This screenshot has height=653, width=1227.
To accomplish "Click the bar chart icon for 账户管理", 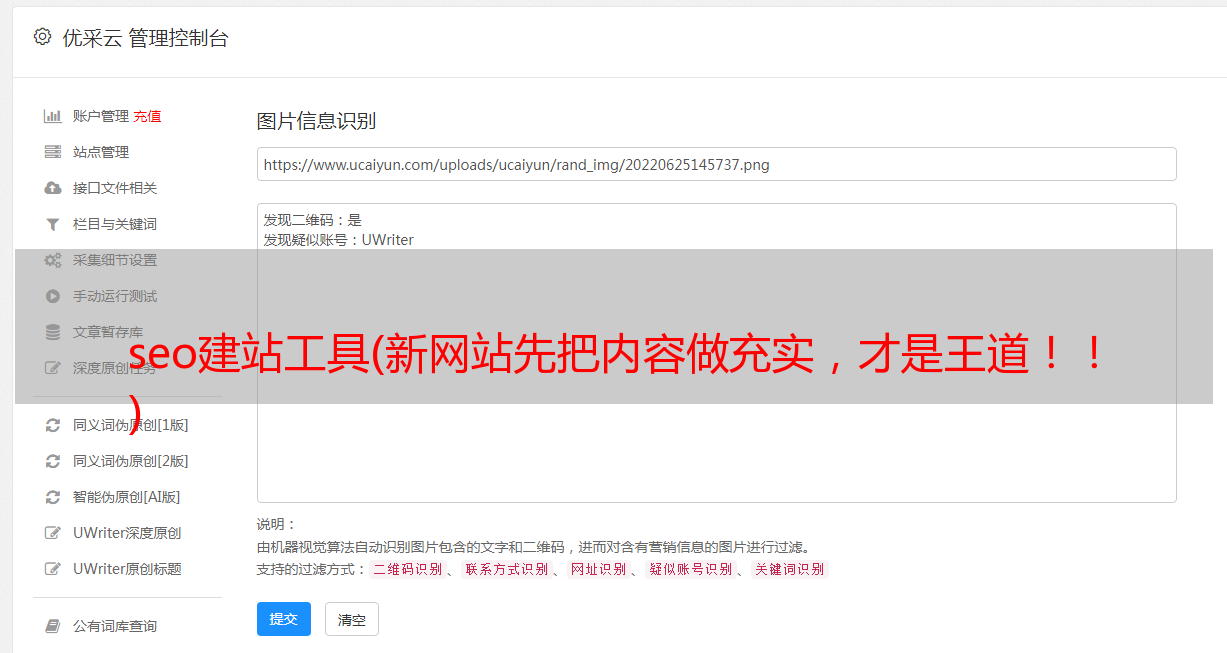I will pos(53,116).
